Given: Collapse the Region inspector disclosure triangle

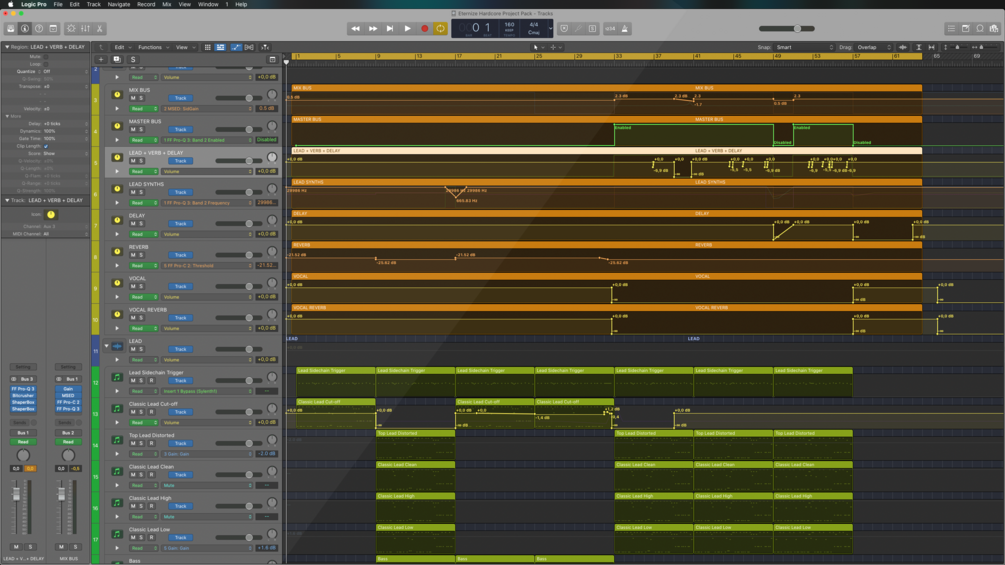Looking at the screenshot, I should point(7,47).
